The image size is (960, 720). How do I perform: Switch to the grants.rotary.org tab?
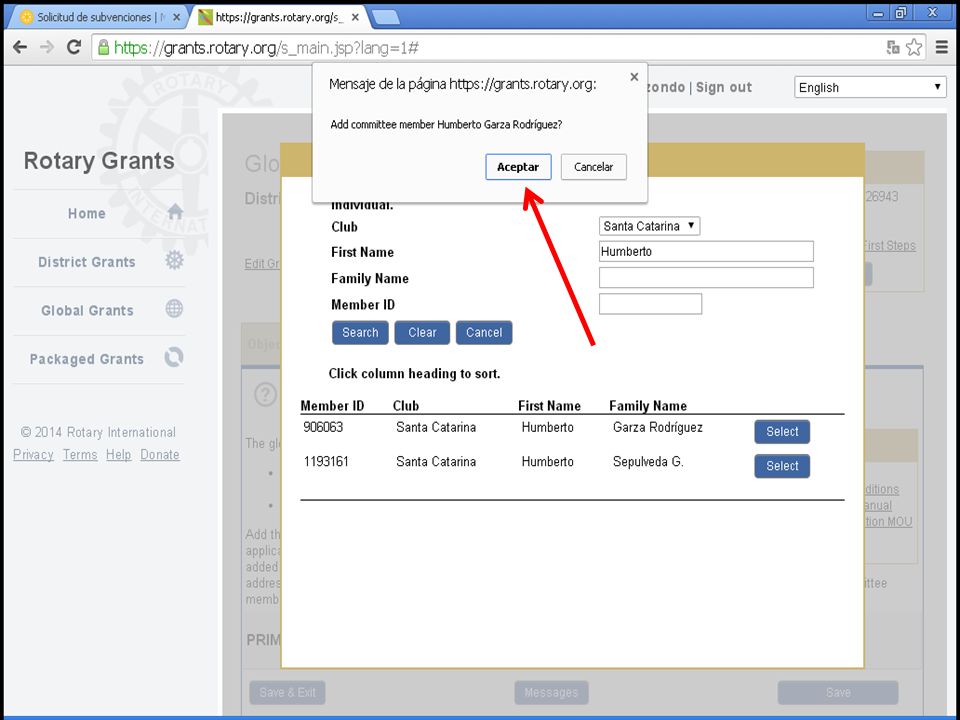[x=279, y=17]
